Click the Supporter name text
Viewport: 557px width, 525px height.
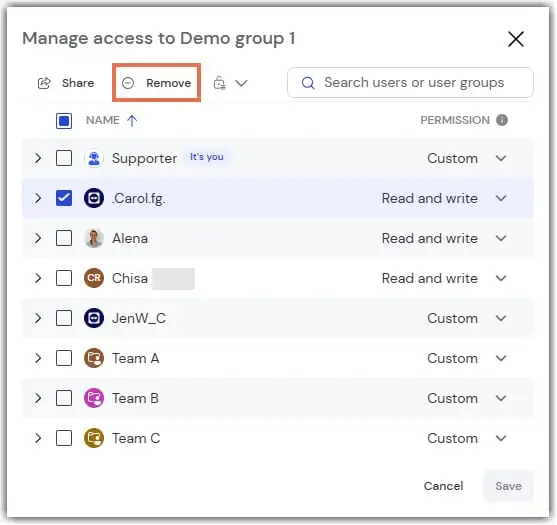(144, 158)
